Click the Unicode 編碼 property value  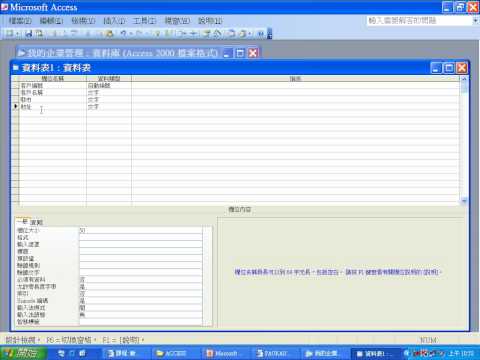click(x=140, y=300)
